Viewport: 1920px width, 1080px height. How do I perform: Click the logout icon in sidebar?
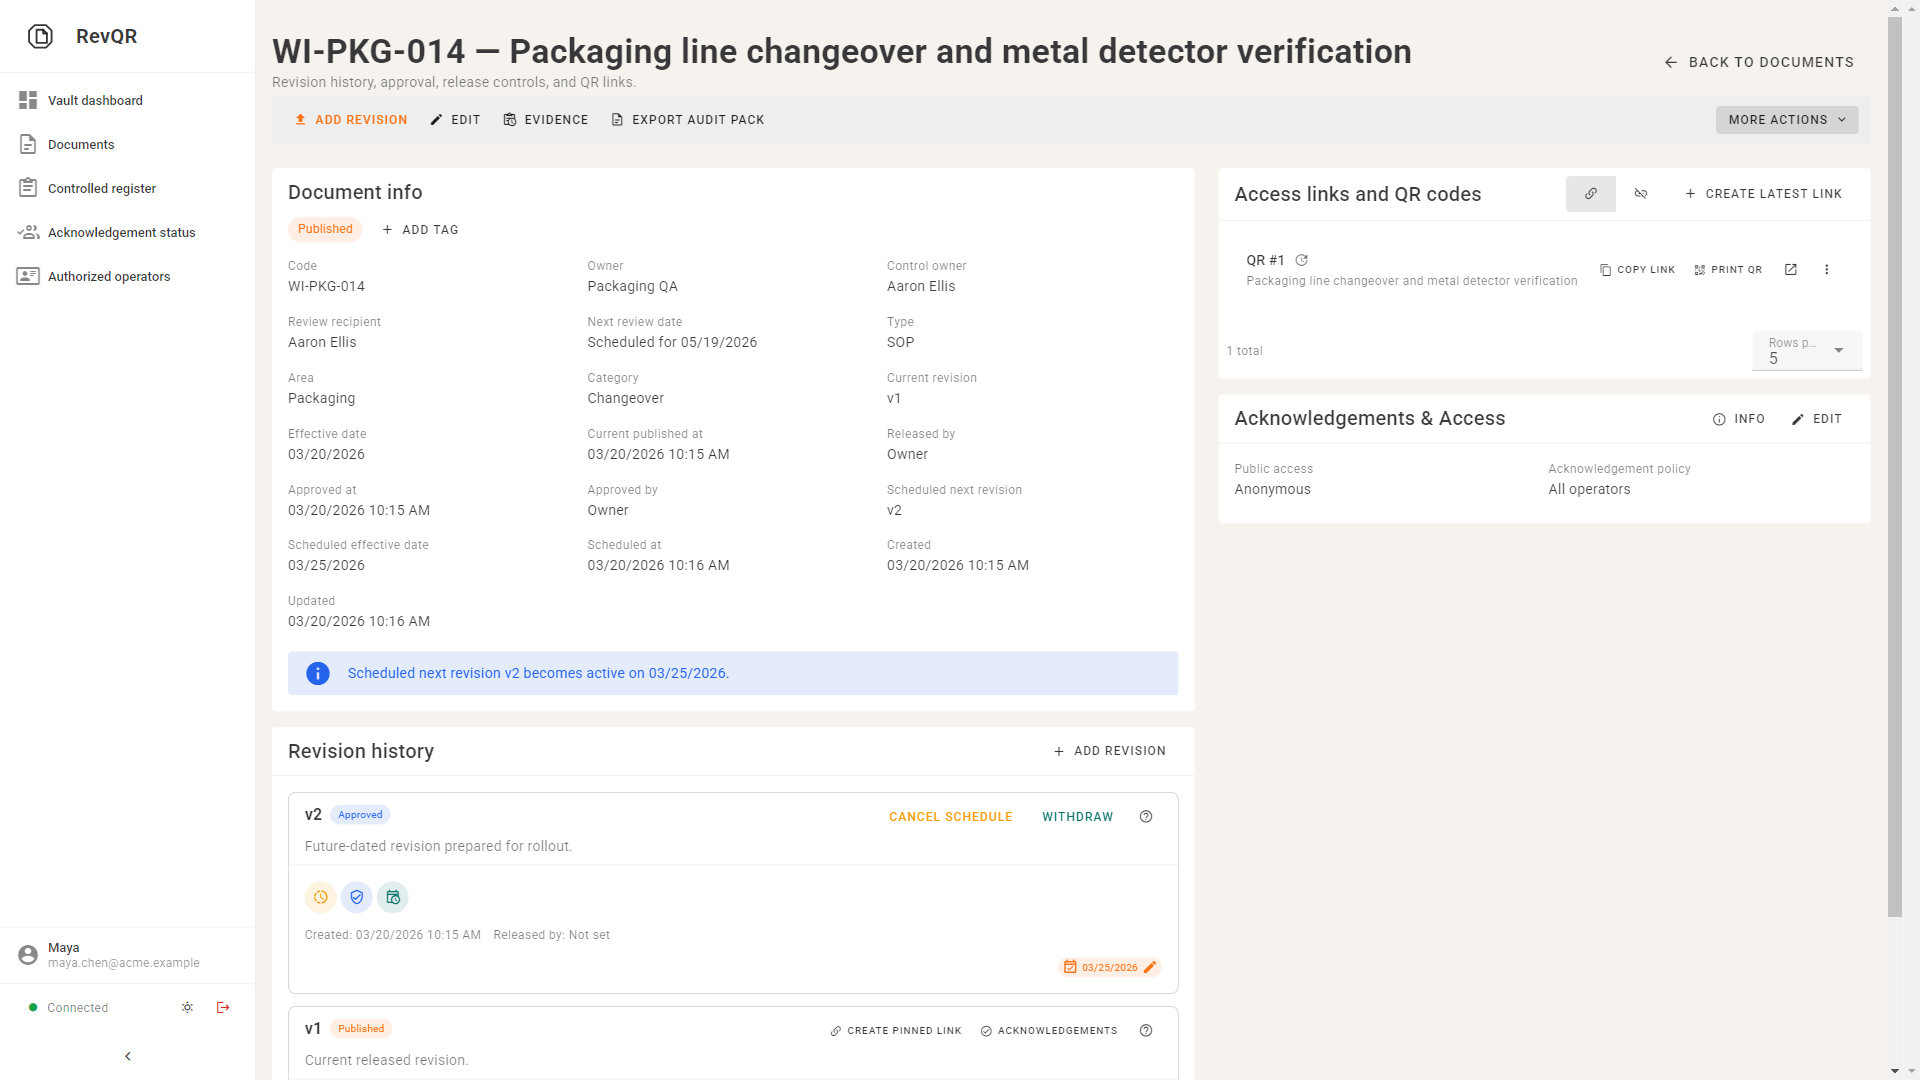click(x=223, y=1007)
